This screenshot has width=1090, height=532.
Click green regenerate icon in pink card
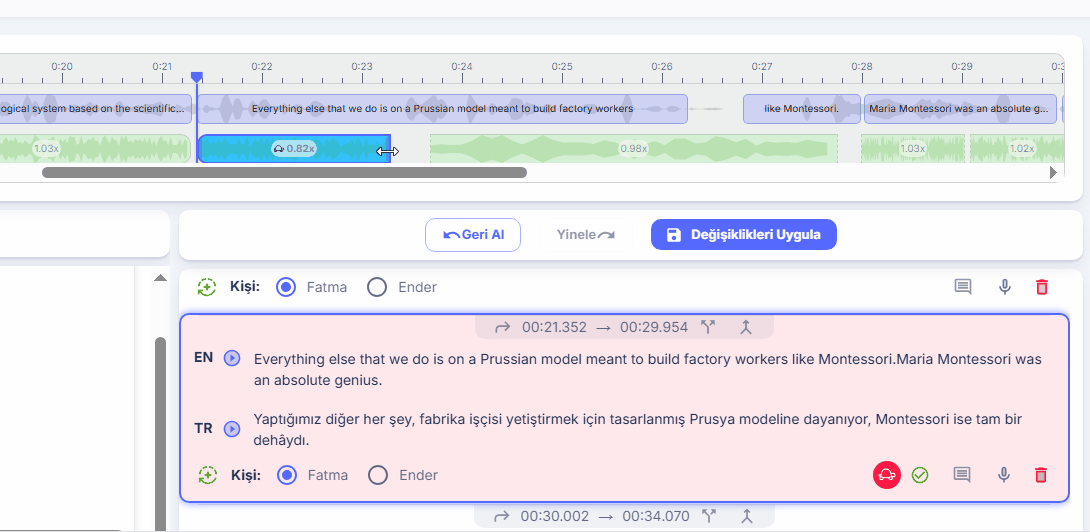pos(207,475)
